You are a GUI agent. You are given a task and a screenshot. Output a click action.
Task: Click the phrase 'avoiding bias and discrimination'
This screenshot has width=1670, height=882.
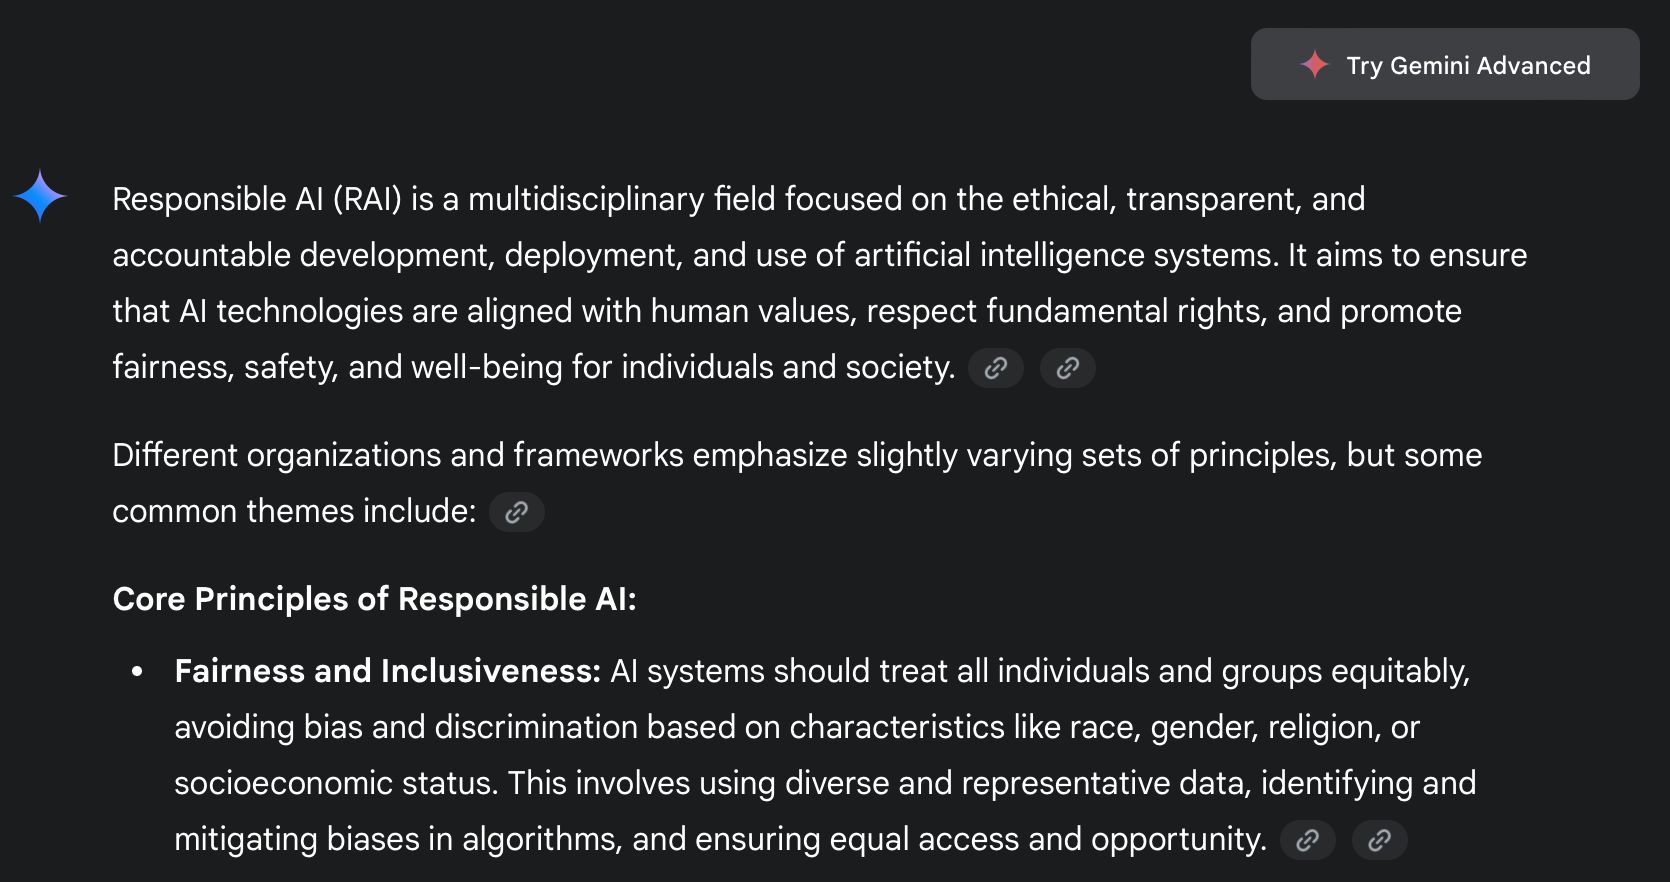[406, 727]
